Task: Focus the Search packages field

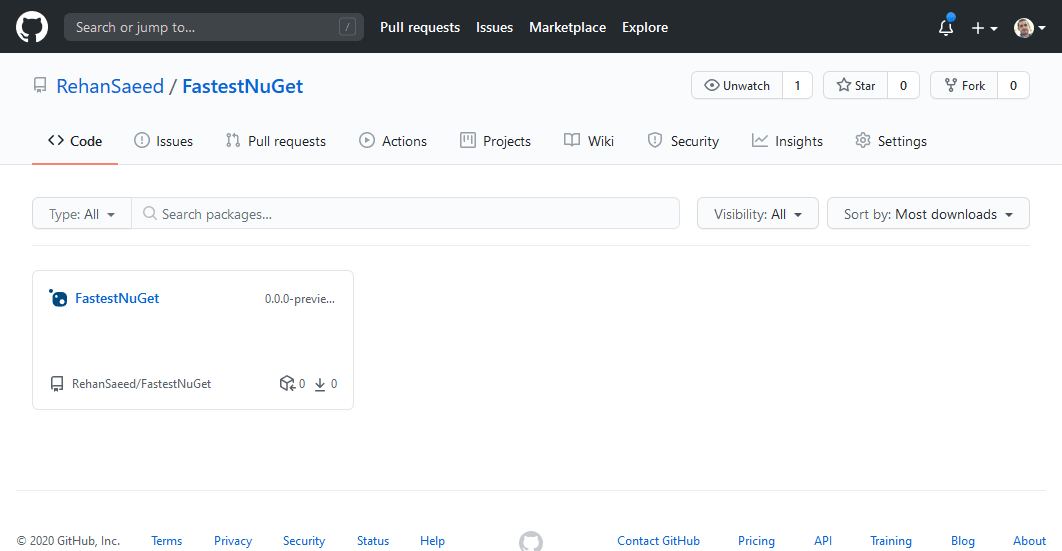Action: point(405,214)
